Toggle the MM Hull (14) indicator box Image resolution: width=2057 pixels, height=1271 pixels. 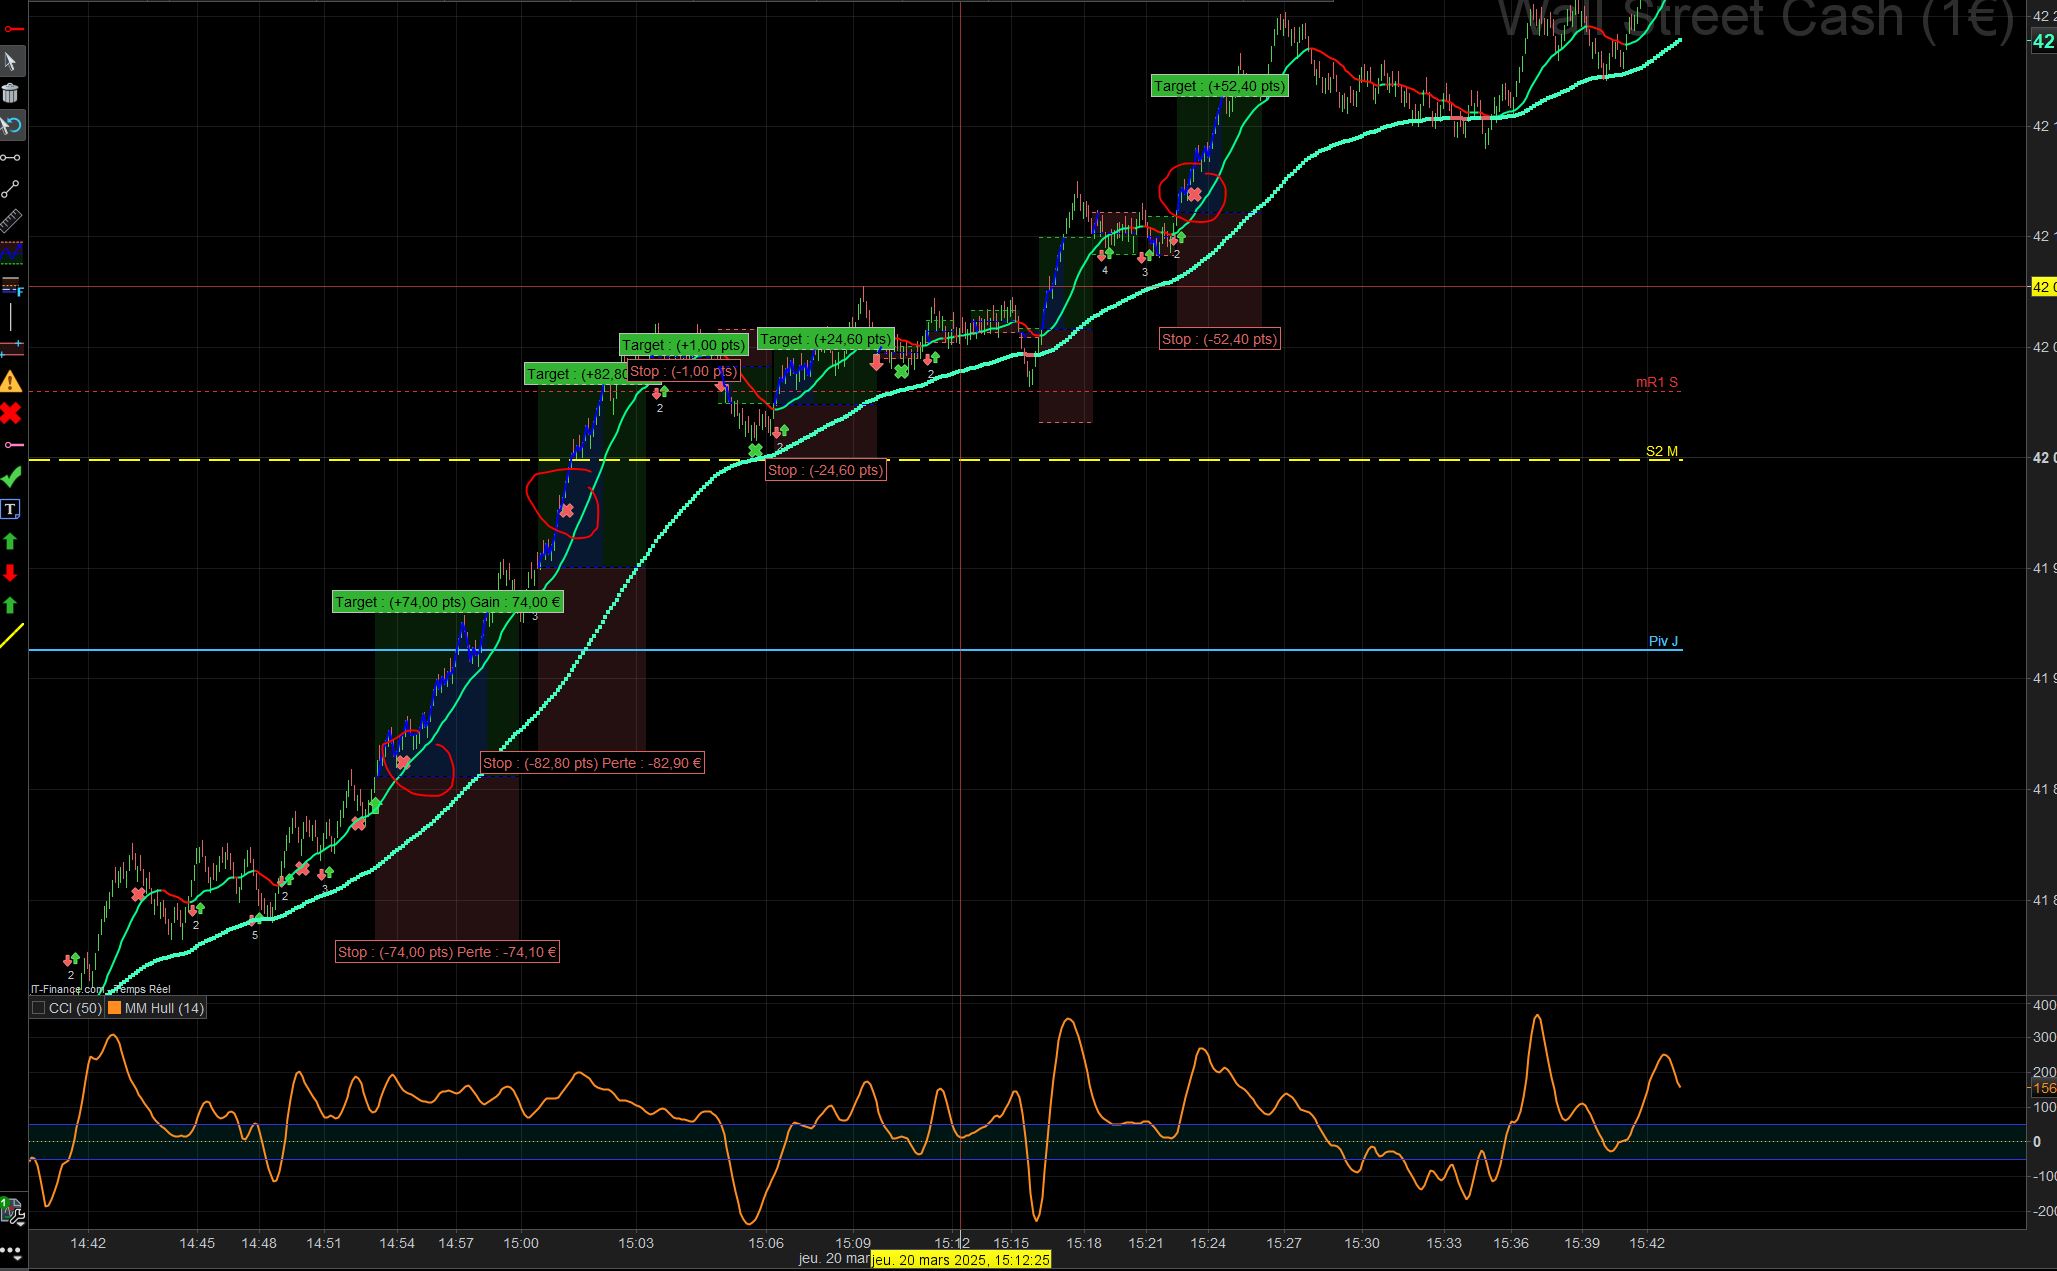(x=115, y=1008)
